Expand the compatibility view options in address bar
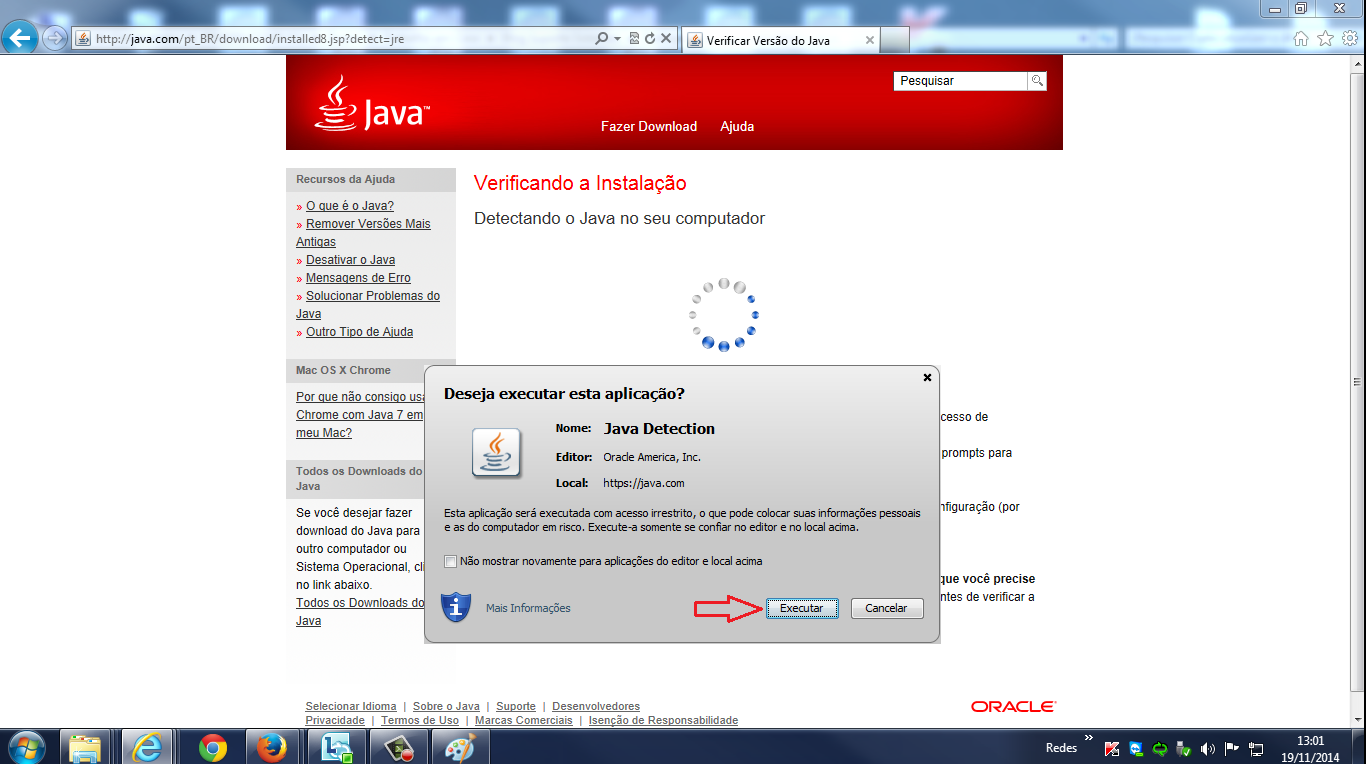Screen dimensions: 1366x764 633,38
